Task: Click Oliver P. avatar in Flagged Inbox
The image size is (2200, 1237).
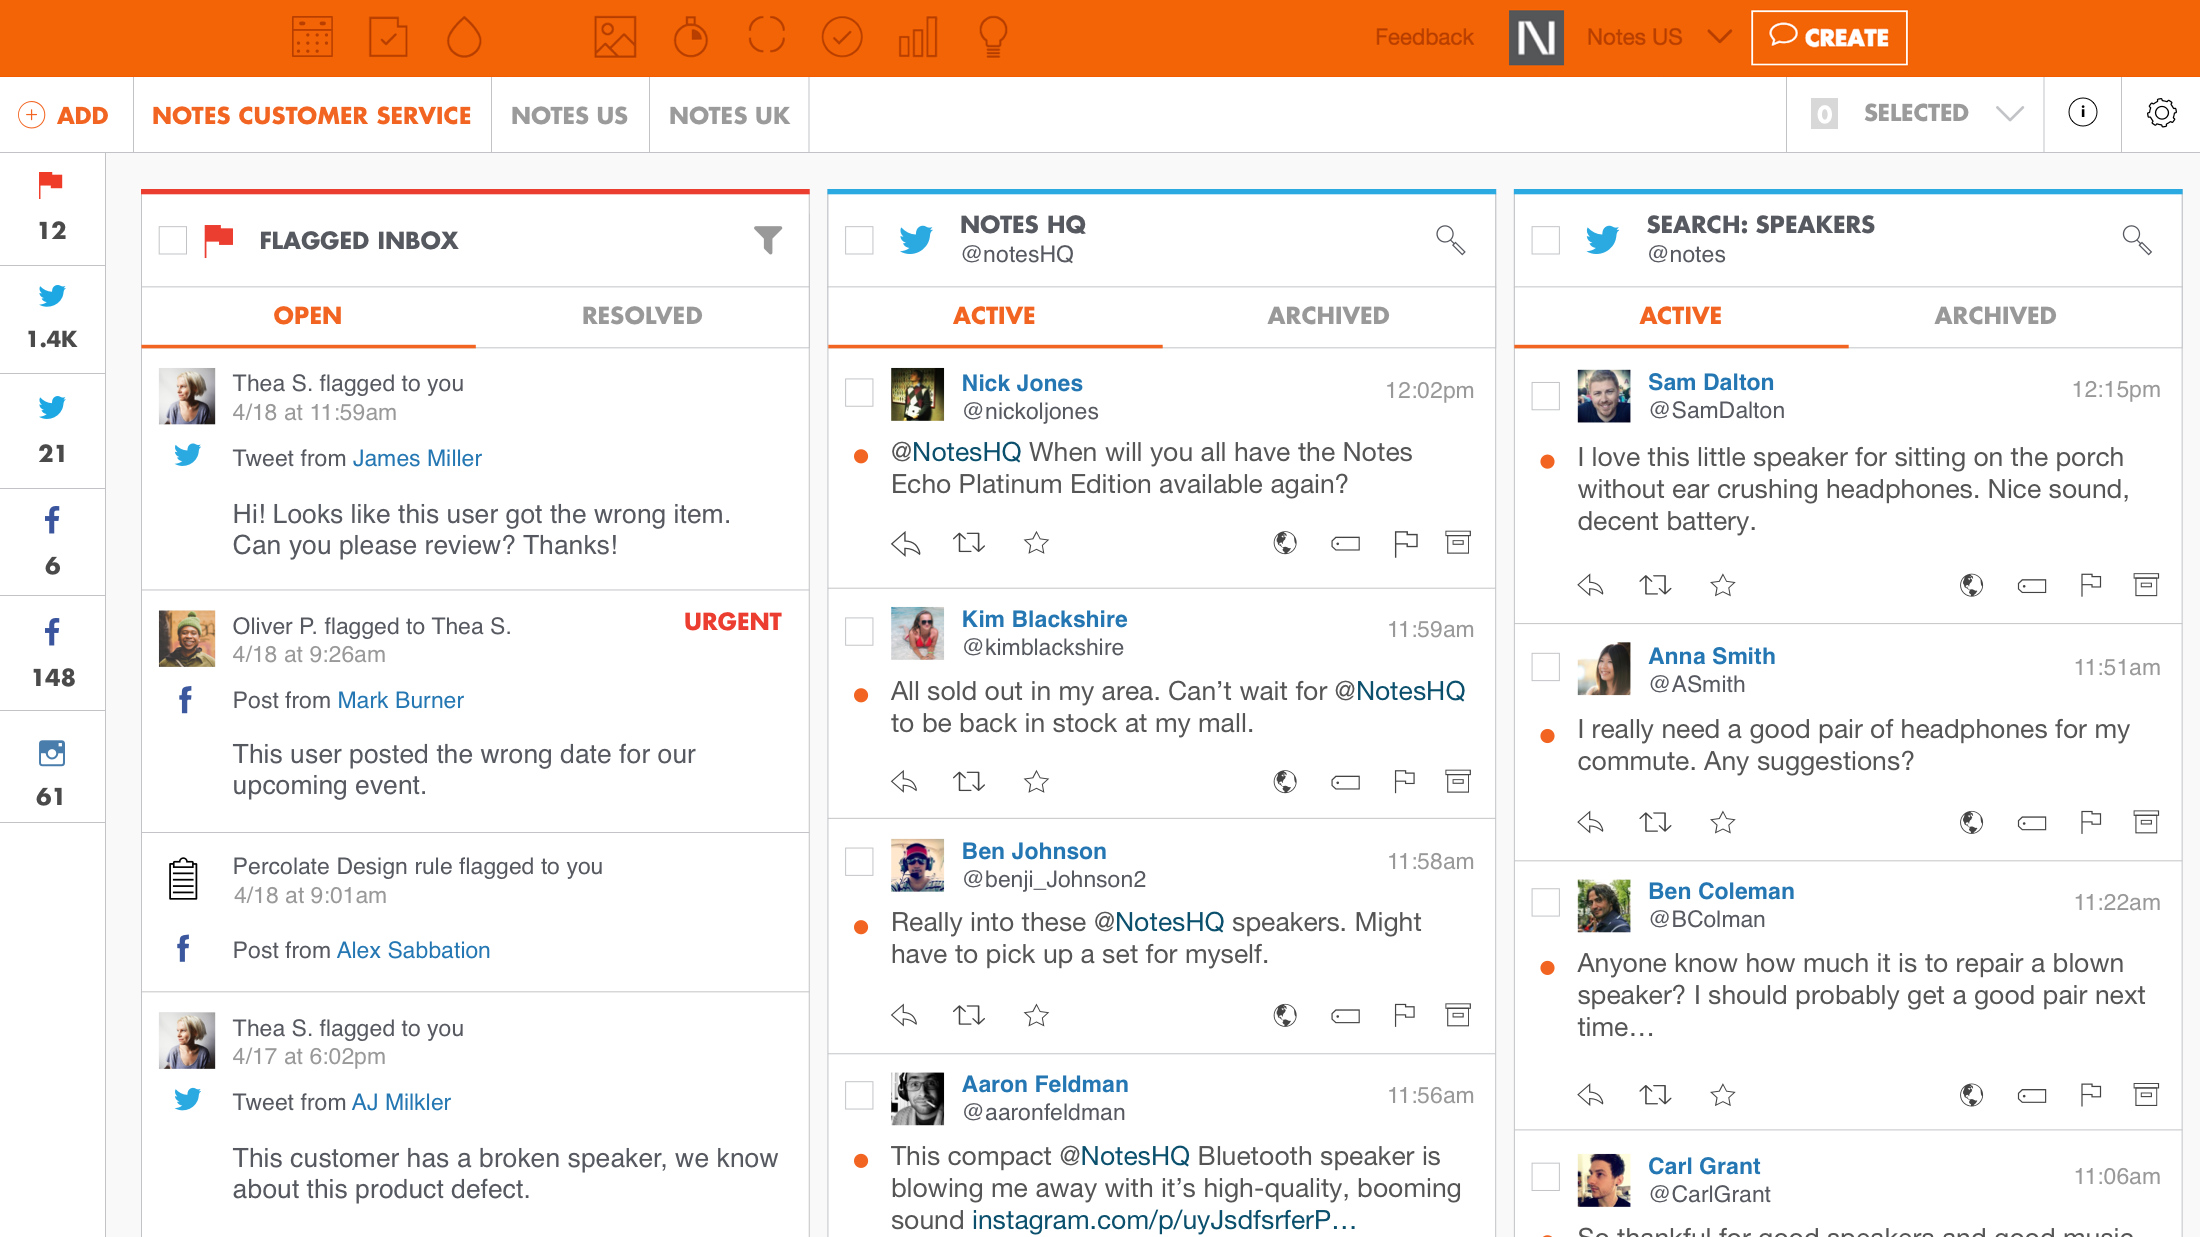Action: tap(187, 639)
